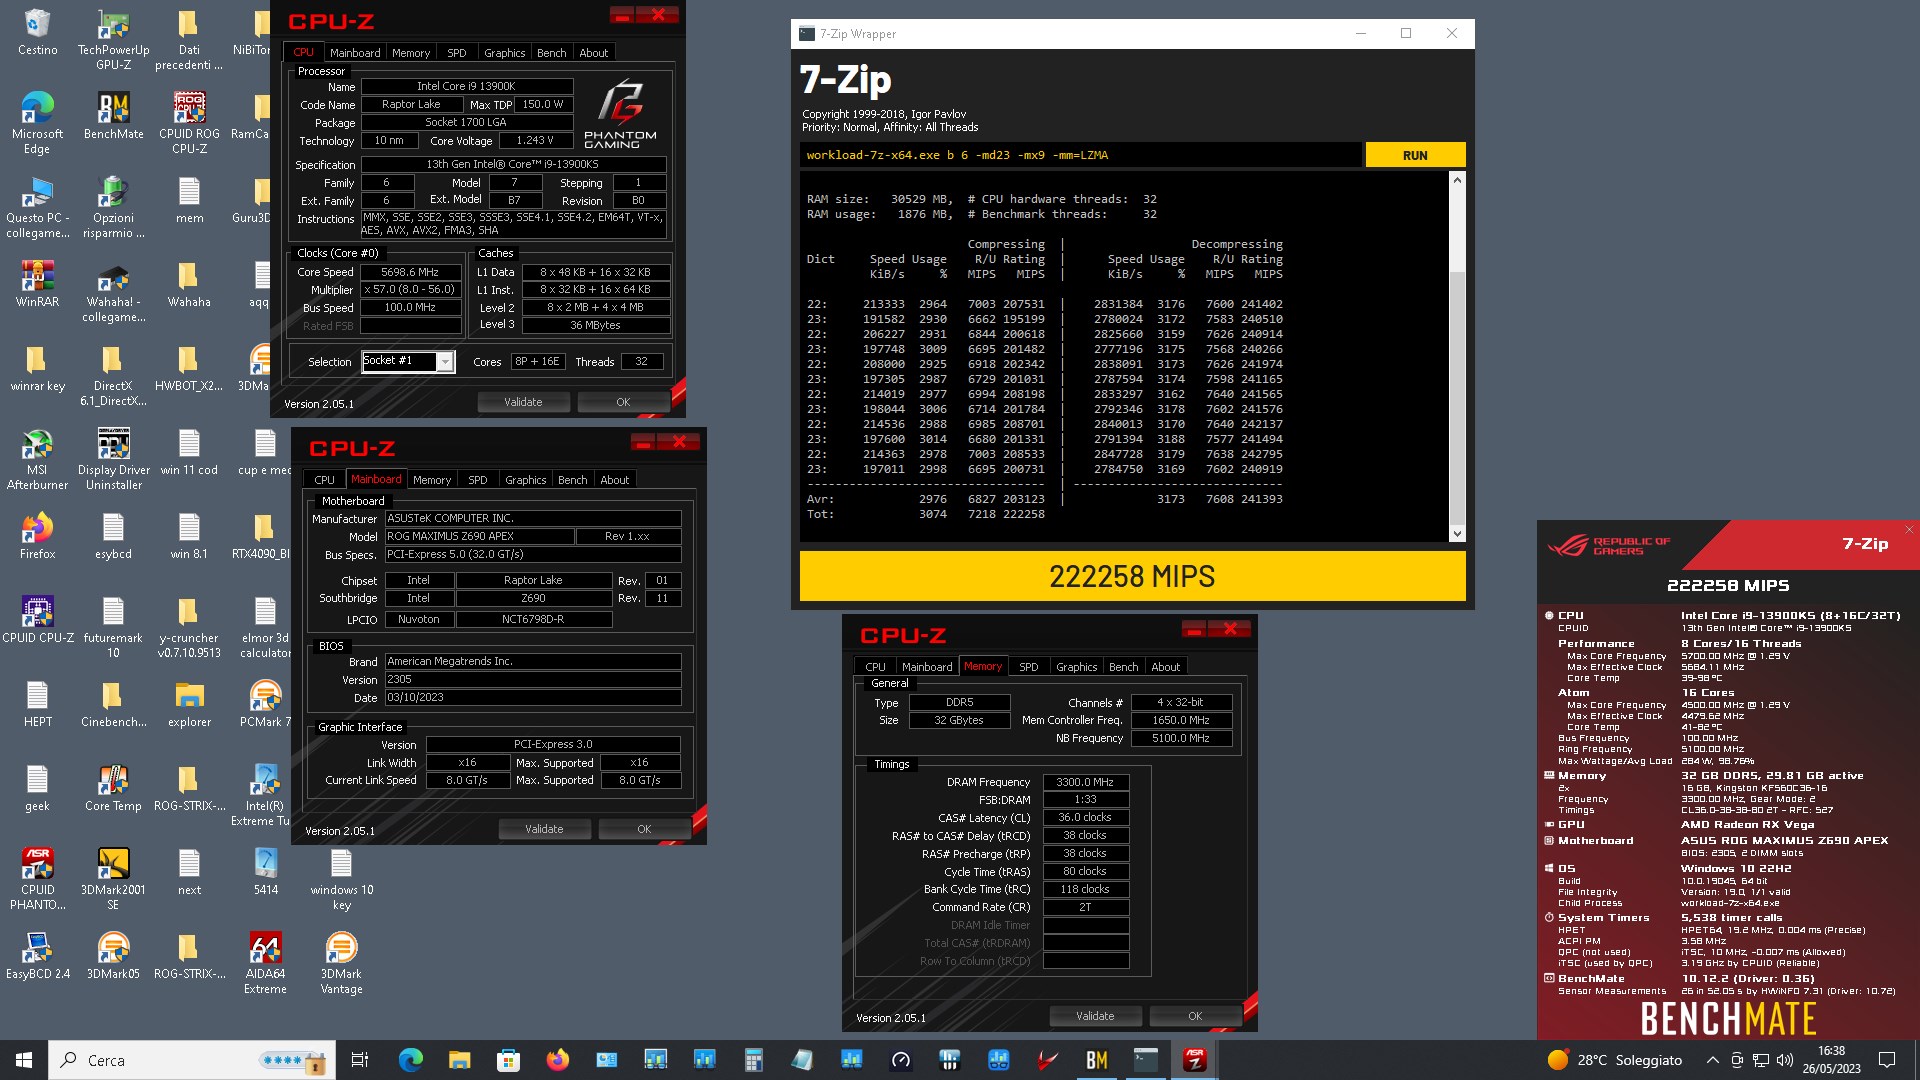The height and width of the screenshot is (1080, 1920).
Task: Open the Graphics tab in Mainboard CPU-Z window
Action: coord(525,480)
